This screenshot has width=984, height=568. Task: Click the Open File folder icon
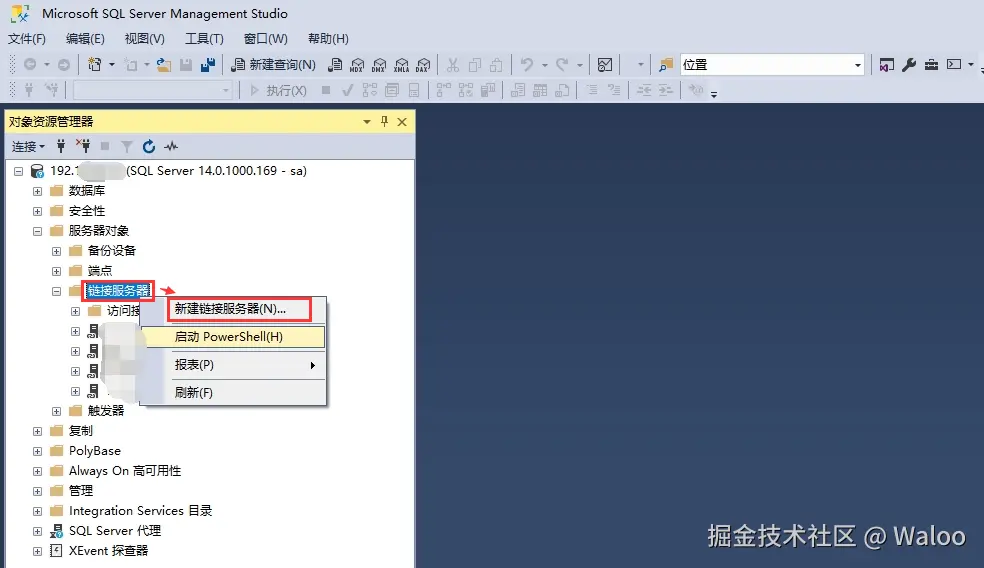coord(164,65)
